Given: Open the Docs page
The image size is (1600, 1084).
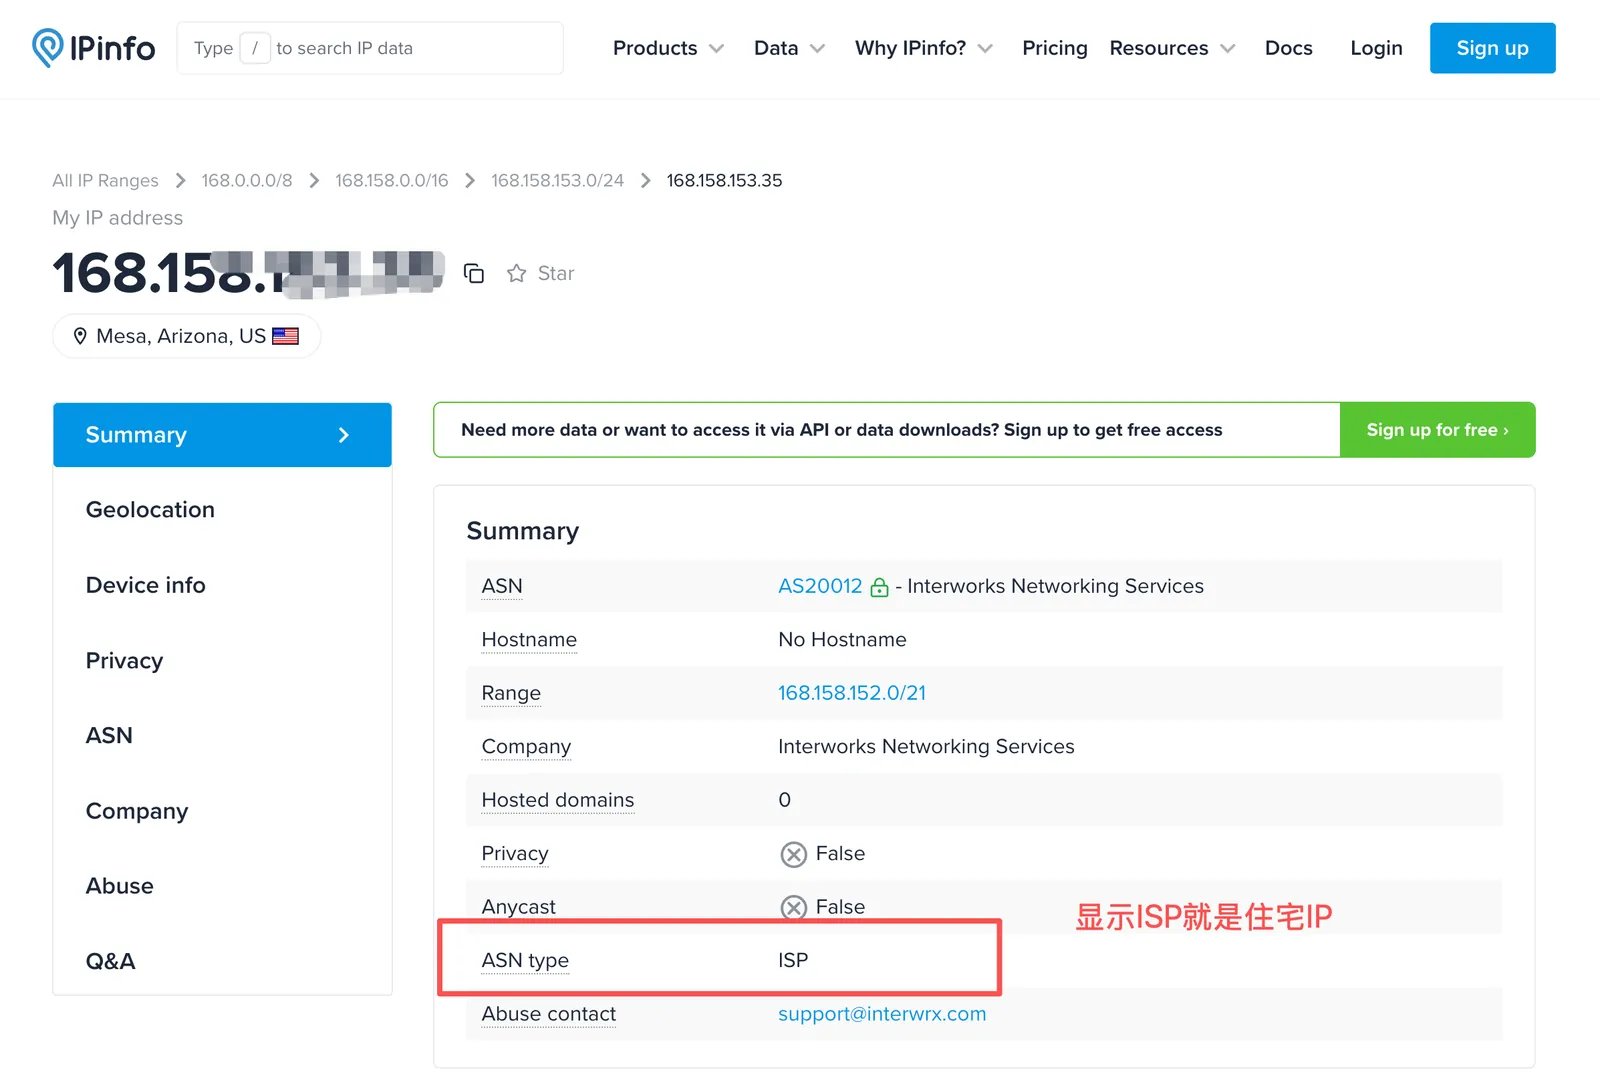Looking at the screenshot, I should (x=1288, y=48).
